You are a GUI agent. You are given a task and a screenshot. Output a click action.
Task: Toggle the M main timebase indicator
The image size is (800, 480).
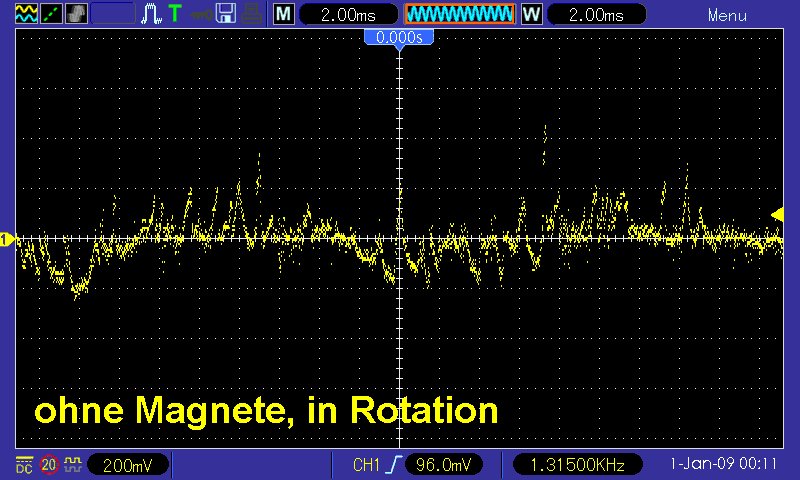284,14
